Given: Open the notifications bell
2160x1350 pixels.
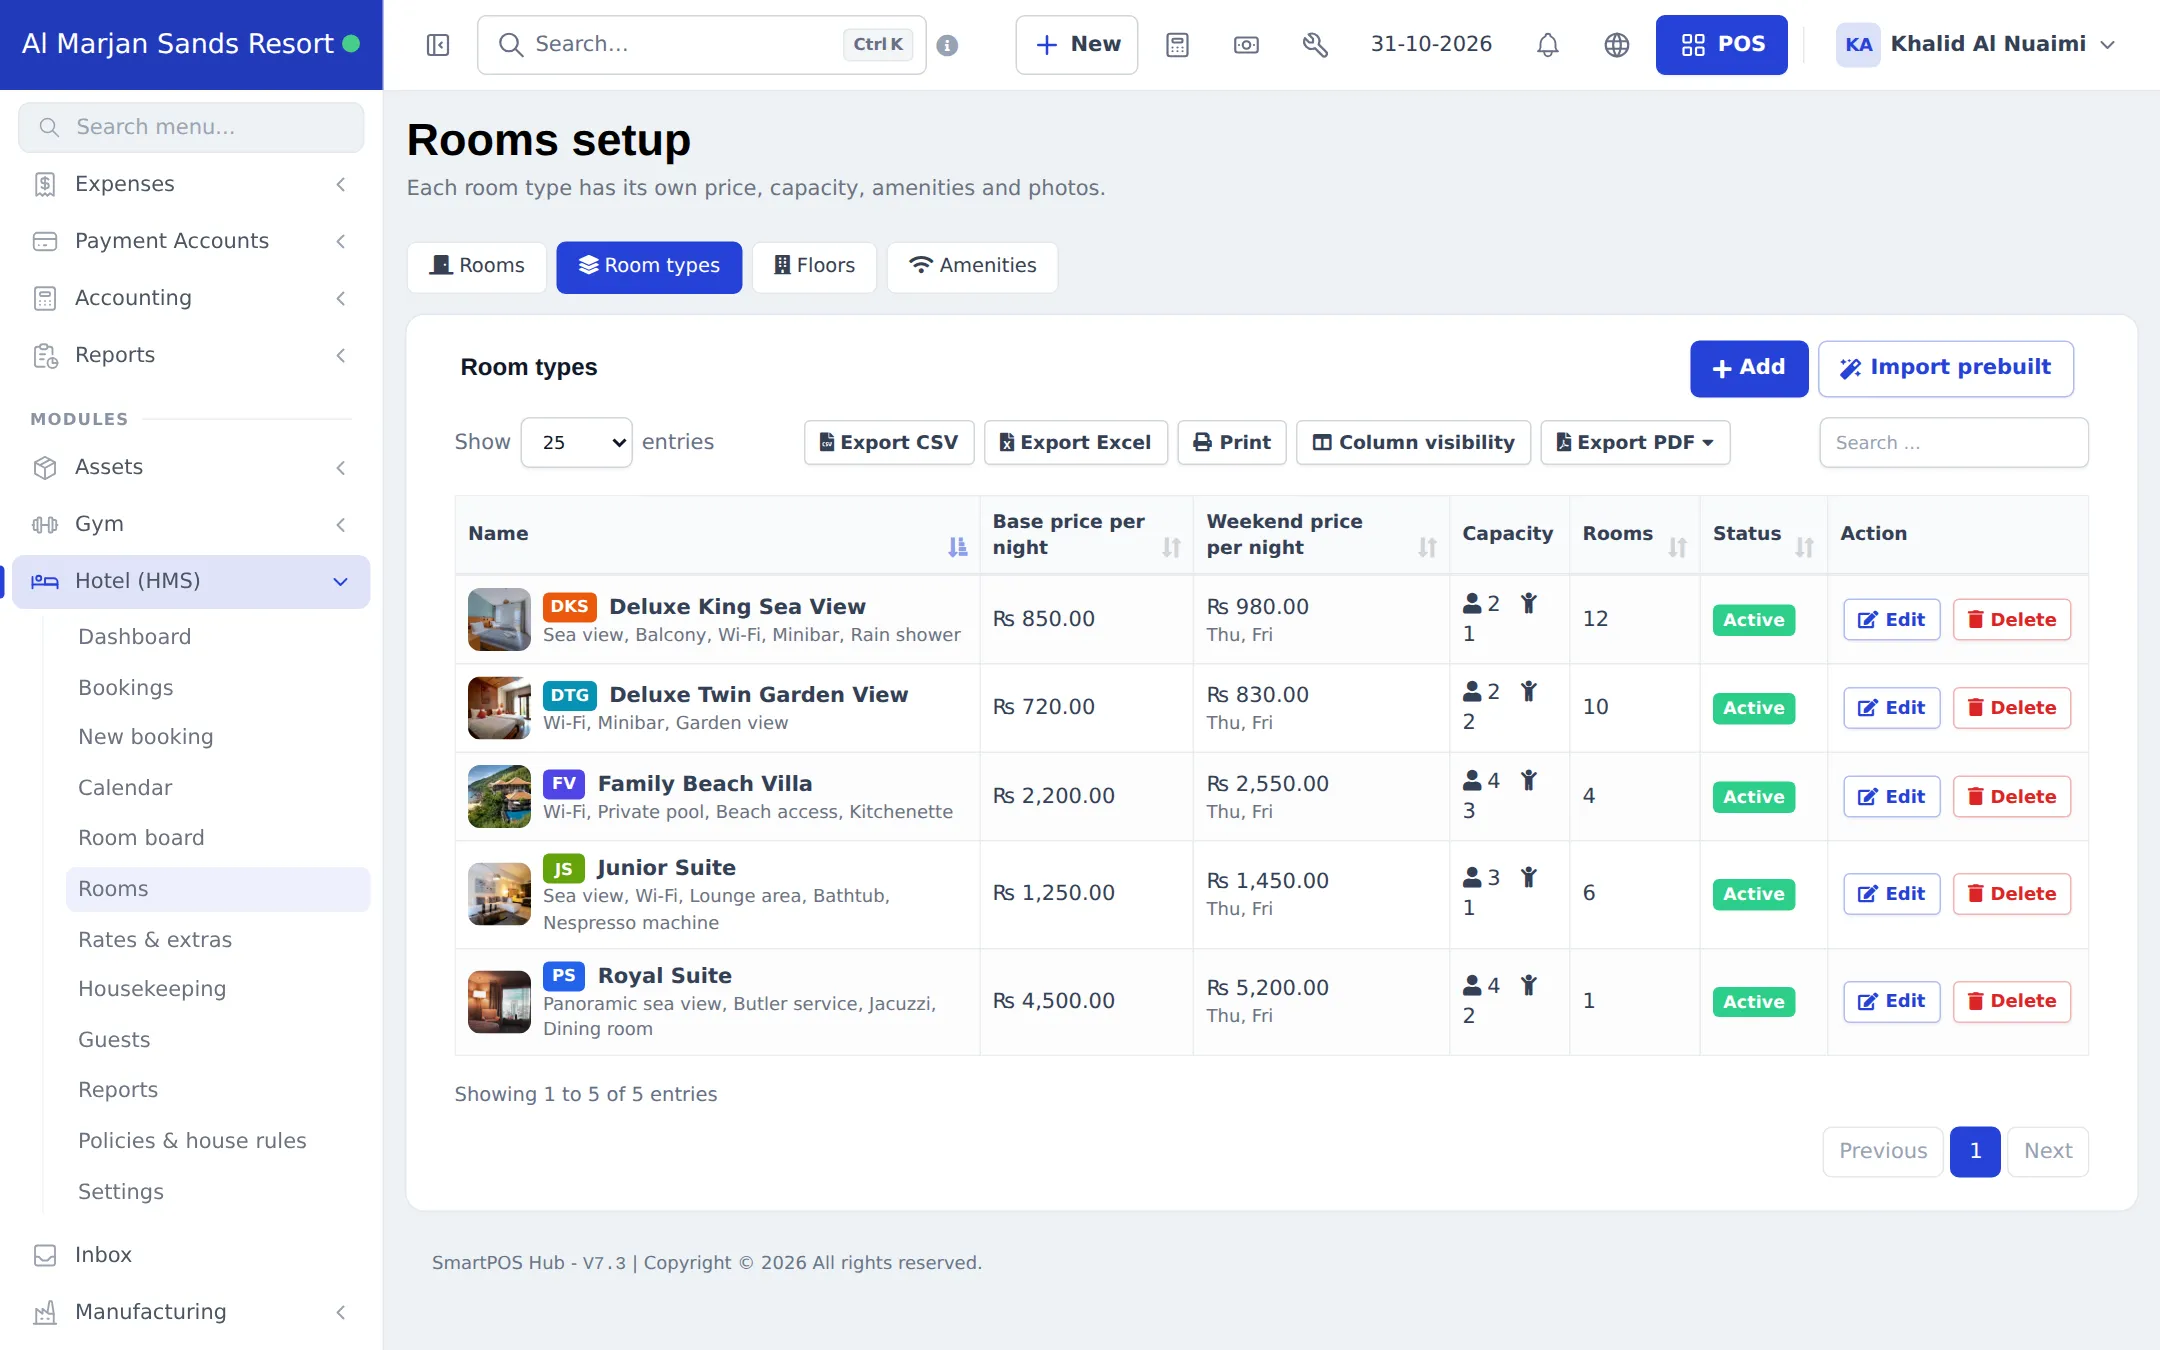Looking at the screenshot, I should tap(1547, 45).
